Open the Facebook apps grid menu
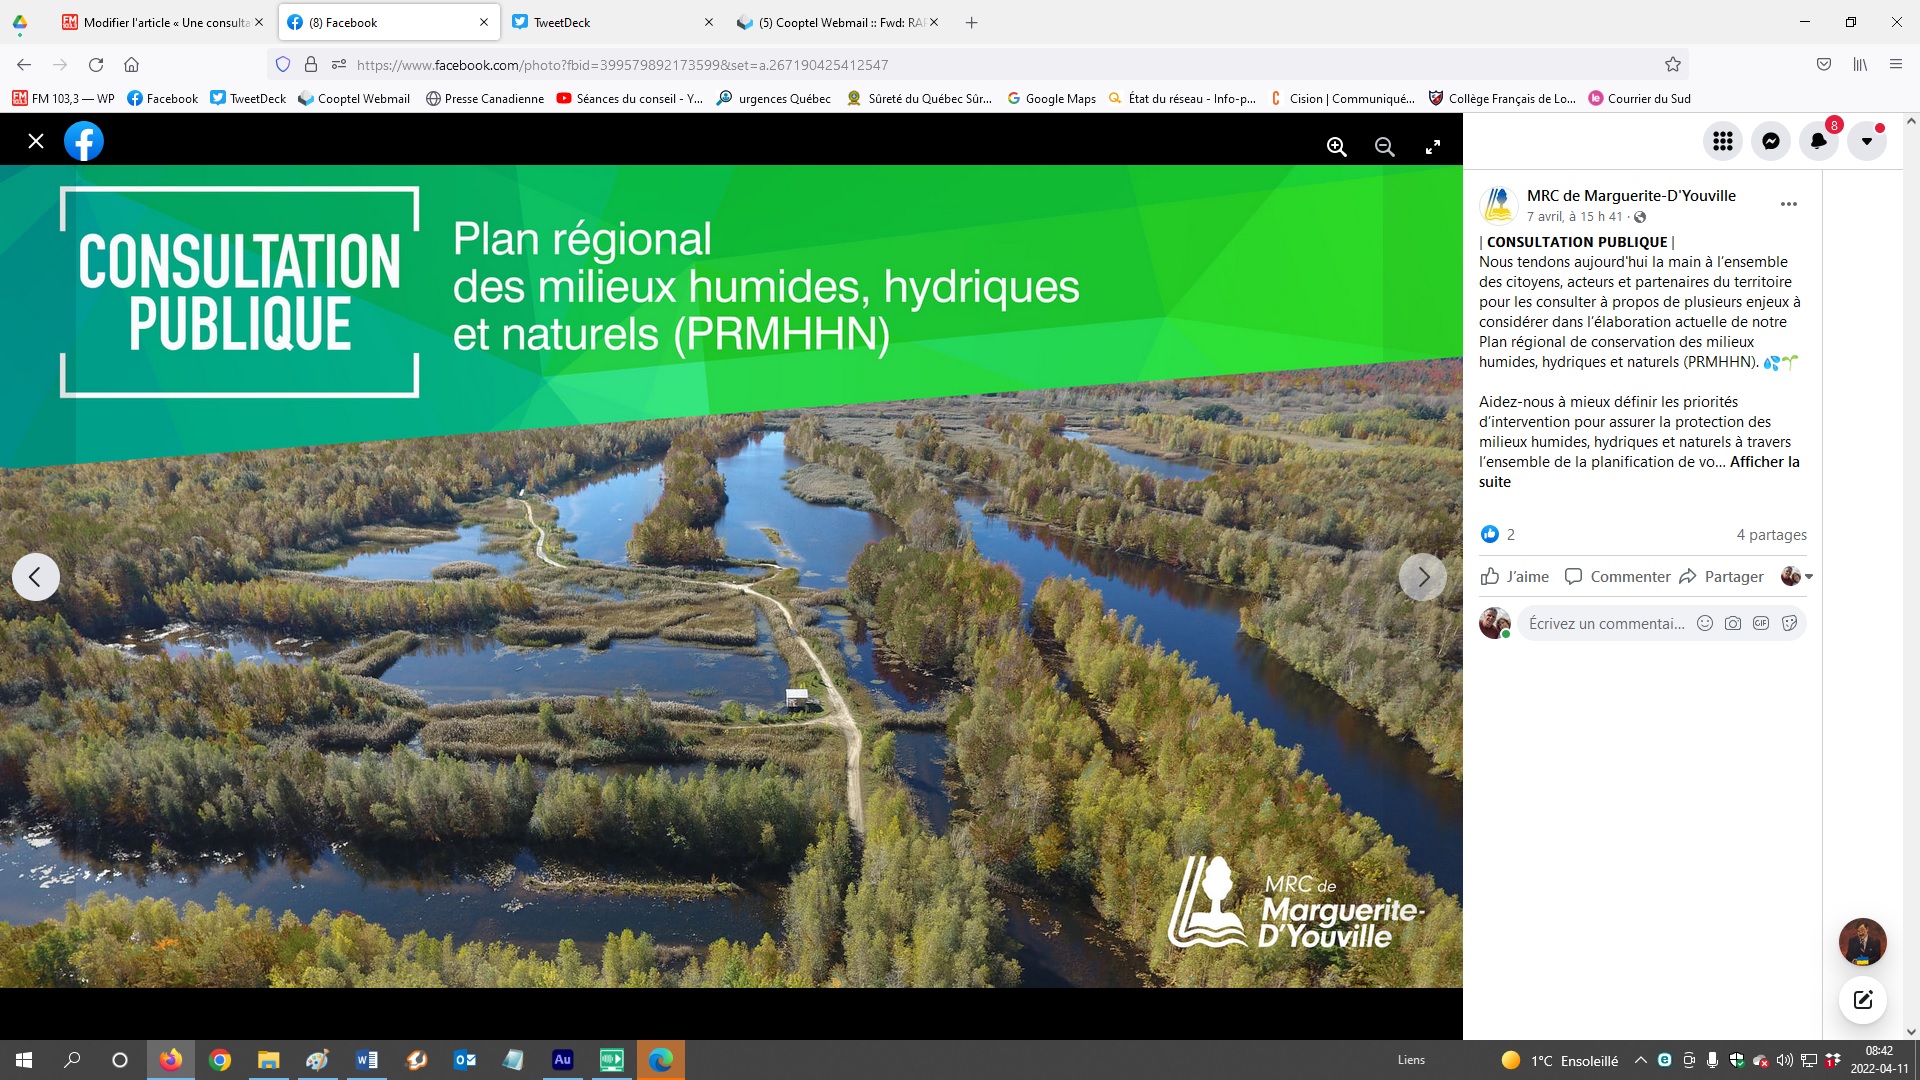1920x1080 pixels. click(x=1722, y=141)
